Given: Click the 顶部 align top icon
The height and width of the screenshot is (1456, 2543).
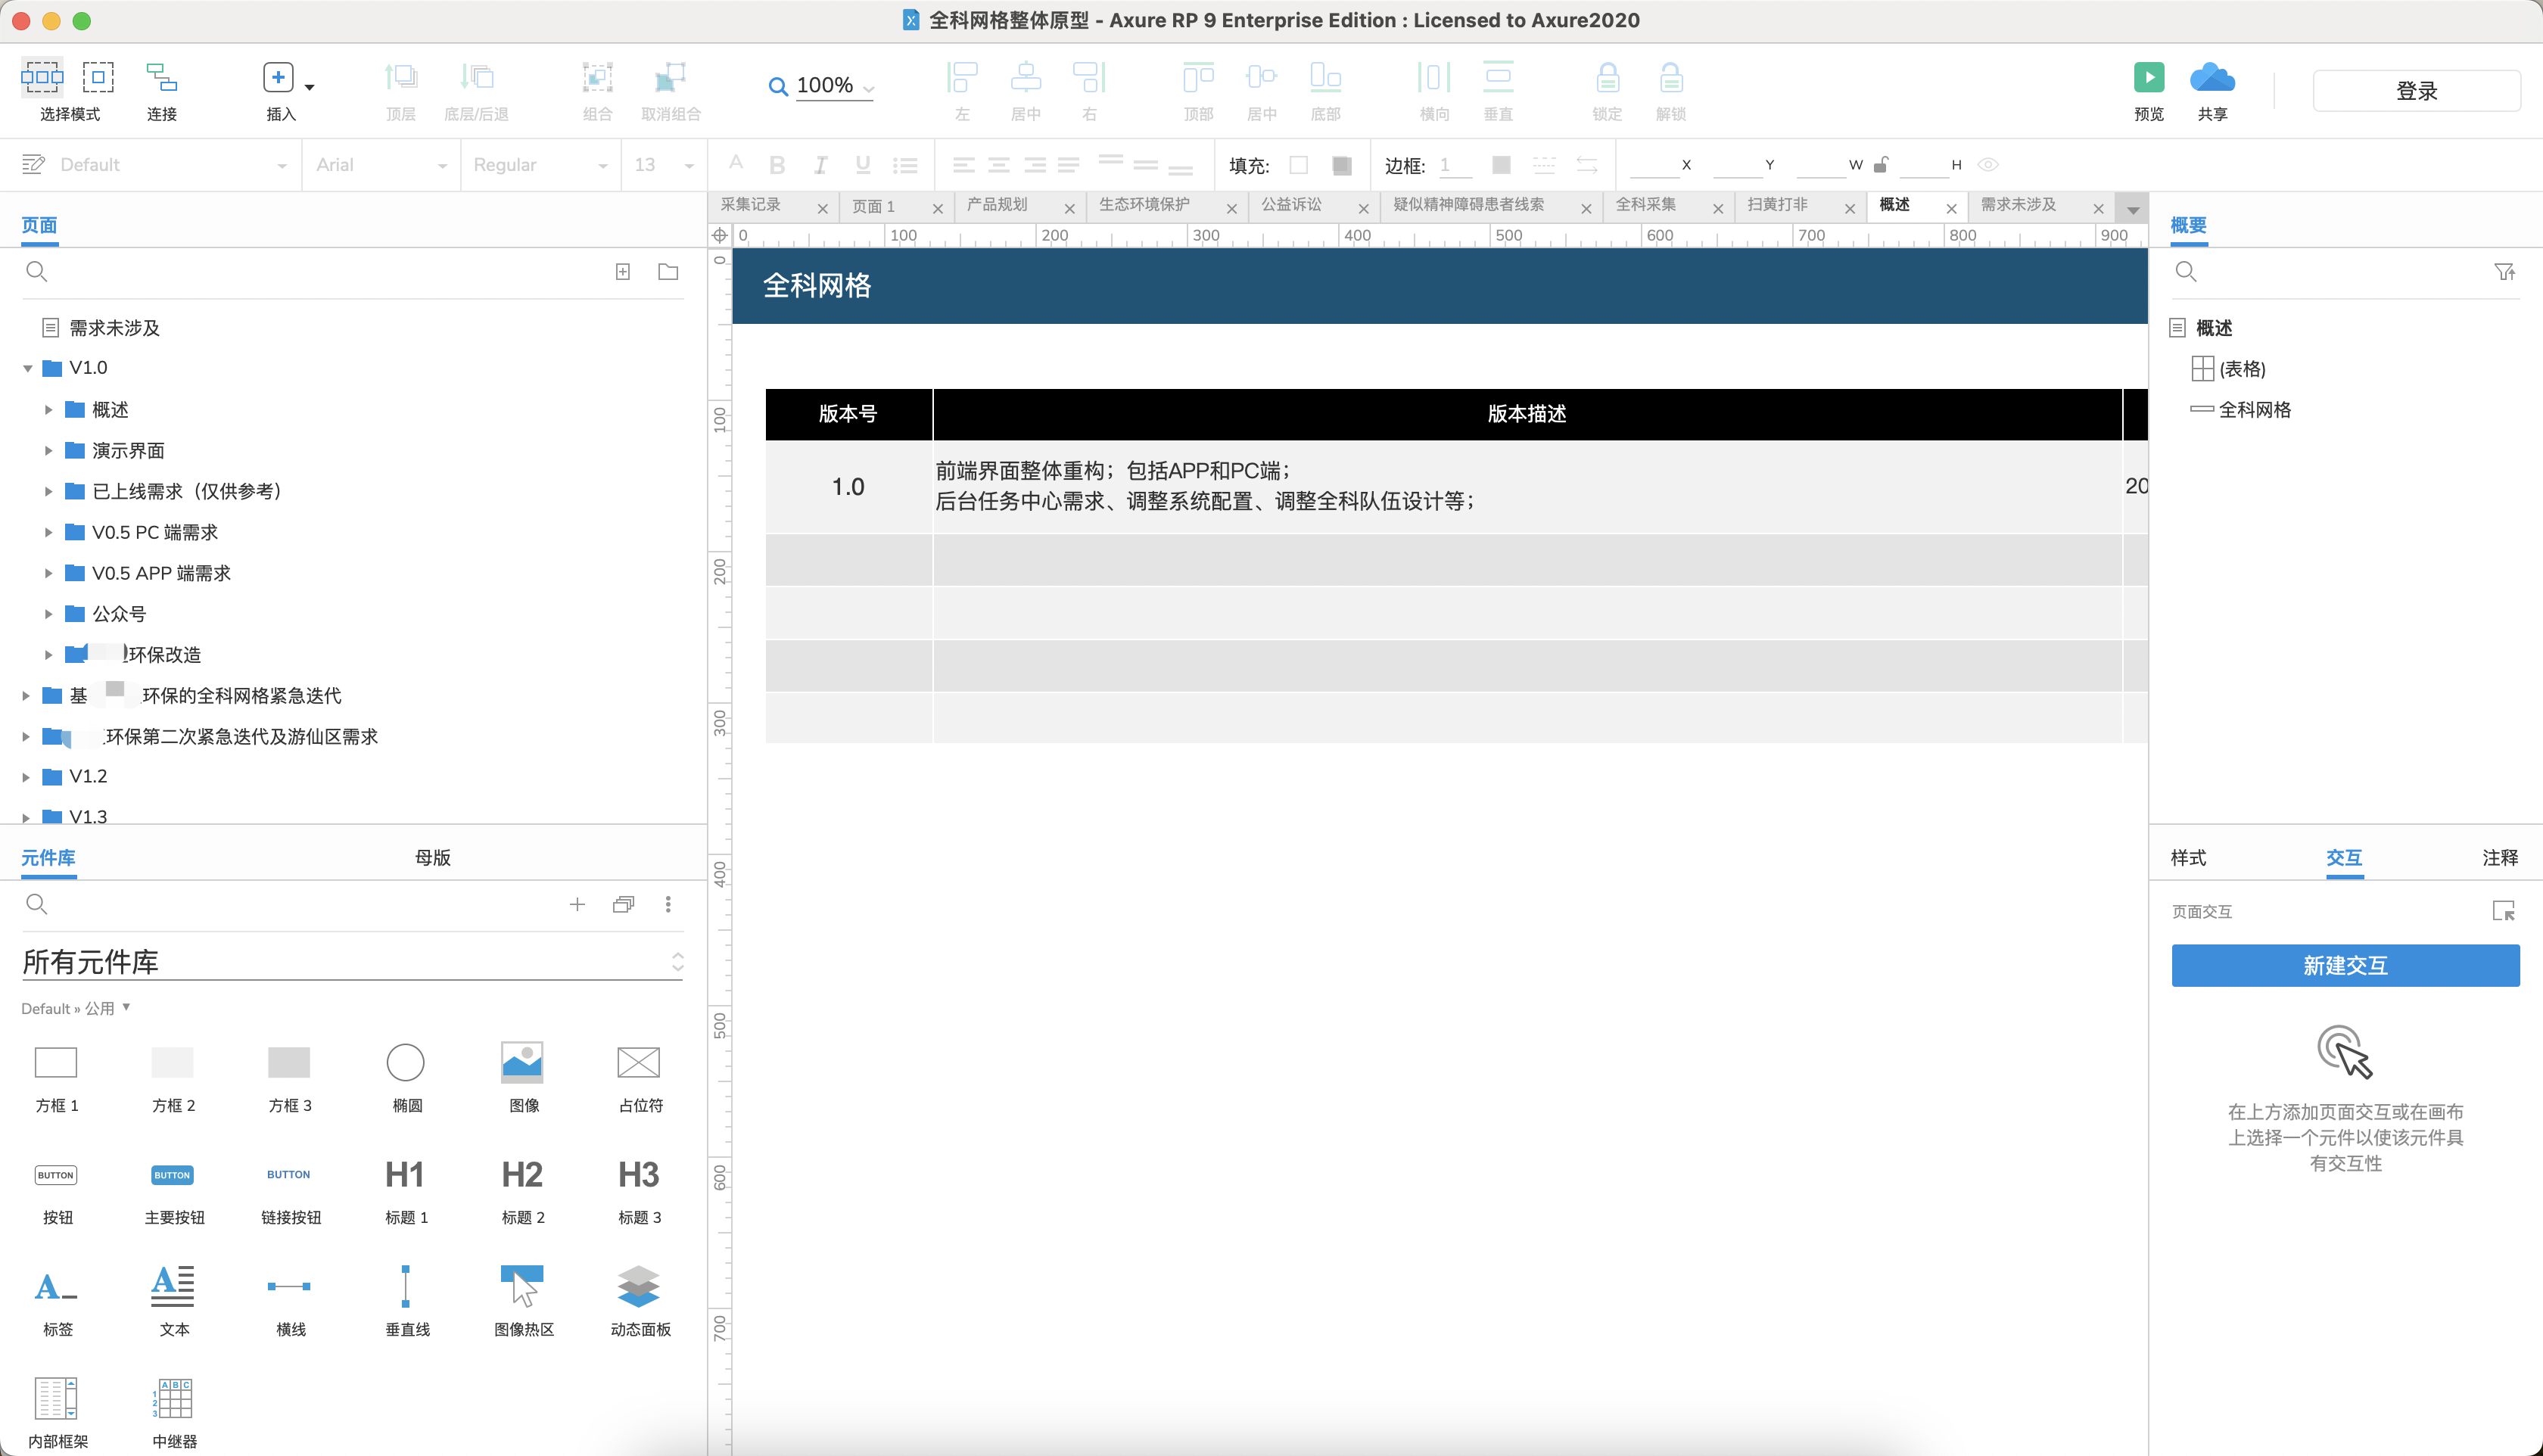Looking at the screenshot, I should (x=1198, y=77).
